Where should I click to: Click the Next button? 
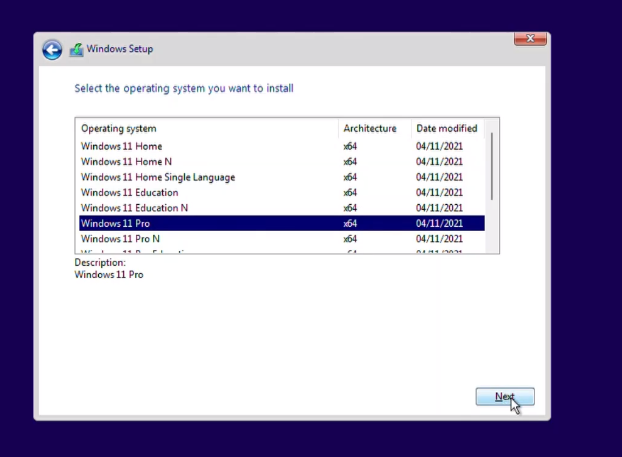coord(505,397)
